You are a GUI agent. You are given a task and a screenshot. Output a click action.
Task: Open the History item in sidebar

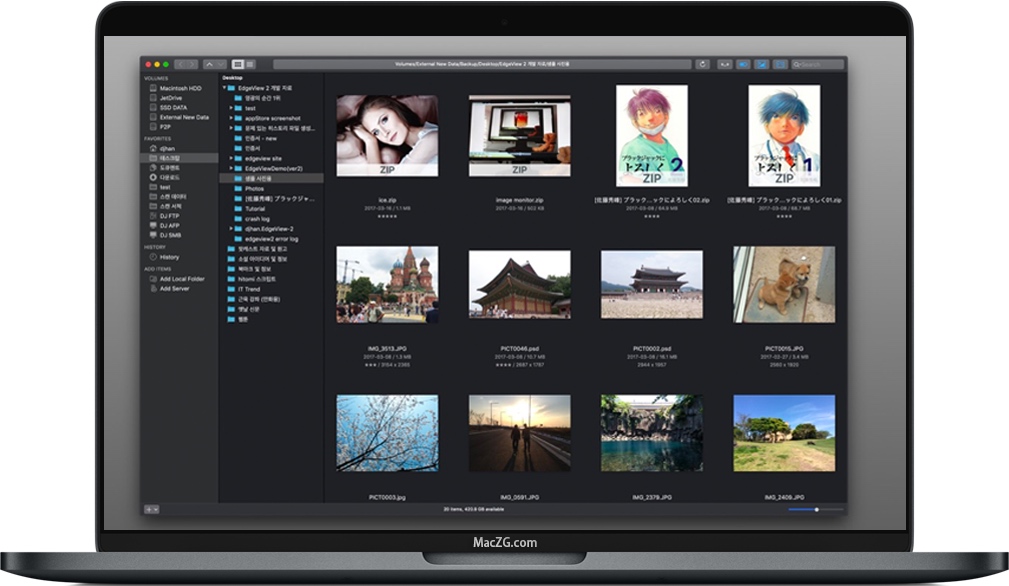click(169, 257)
